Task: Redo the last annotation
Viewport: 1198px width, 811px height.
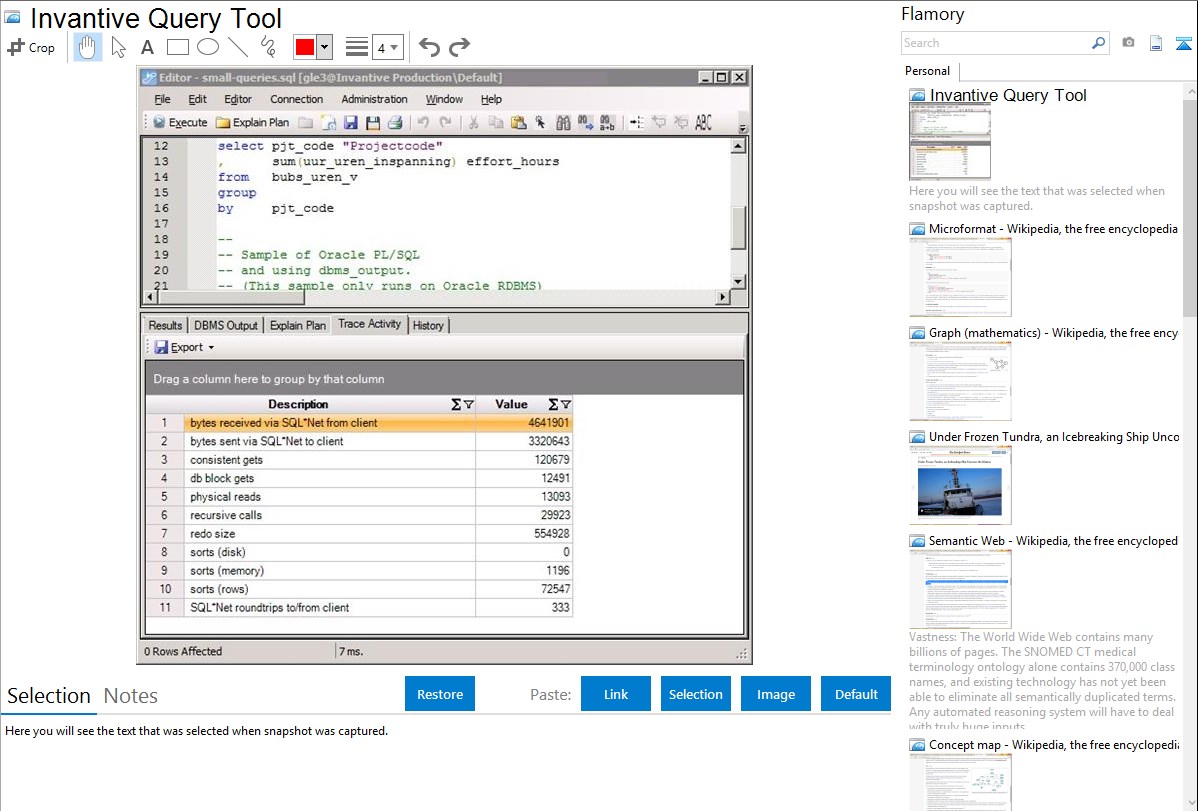Action: point(459,47)
